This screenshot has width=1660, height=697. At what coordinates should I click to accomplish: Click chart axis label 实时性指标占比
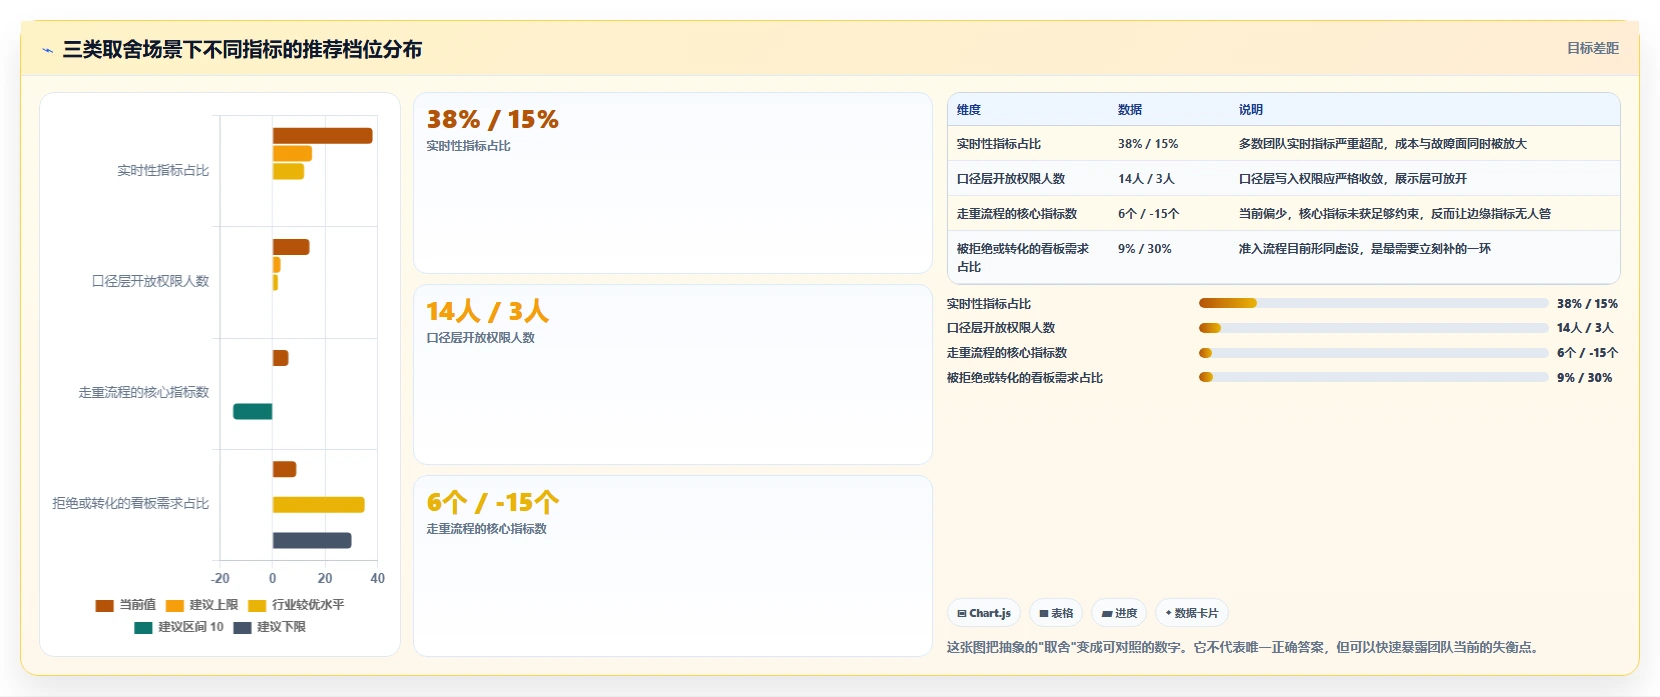163,171
